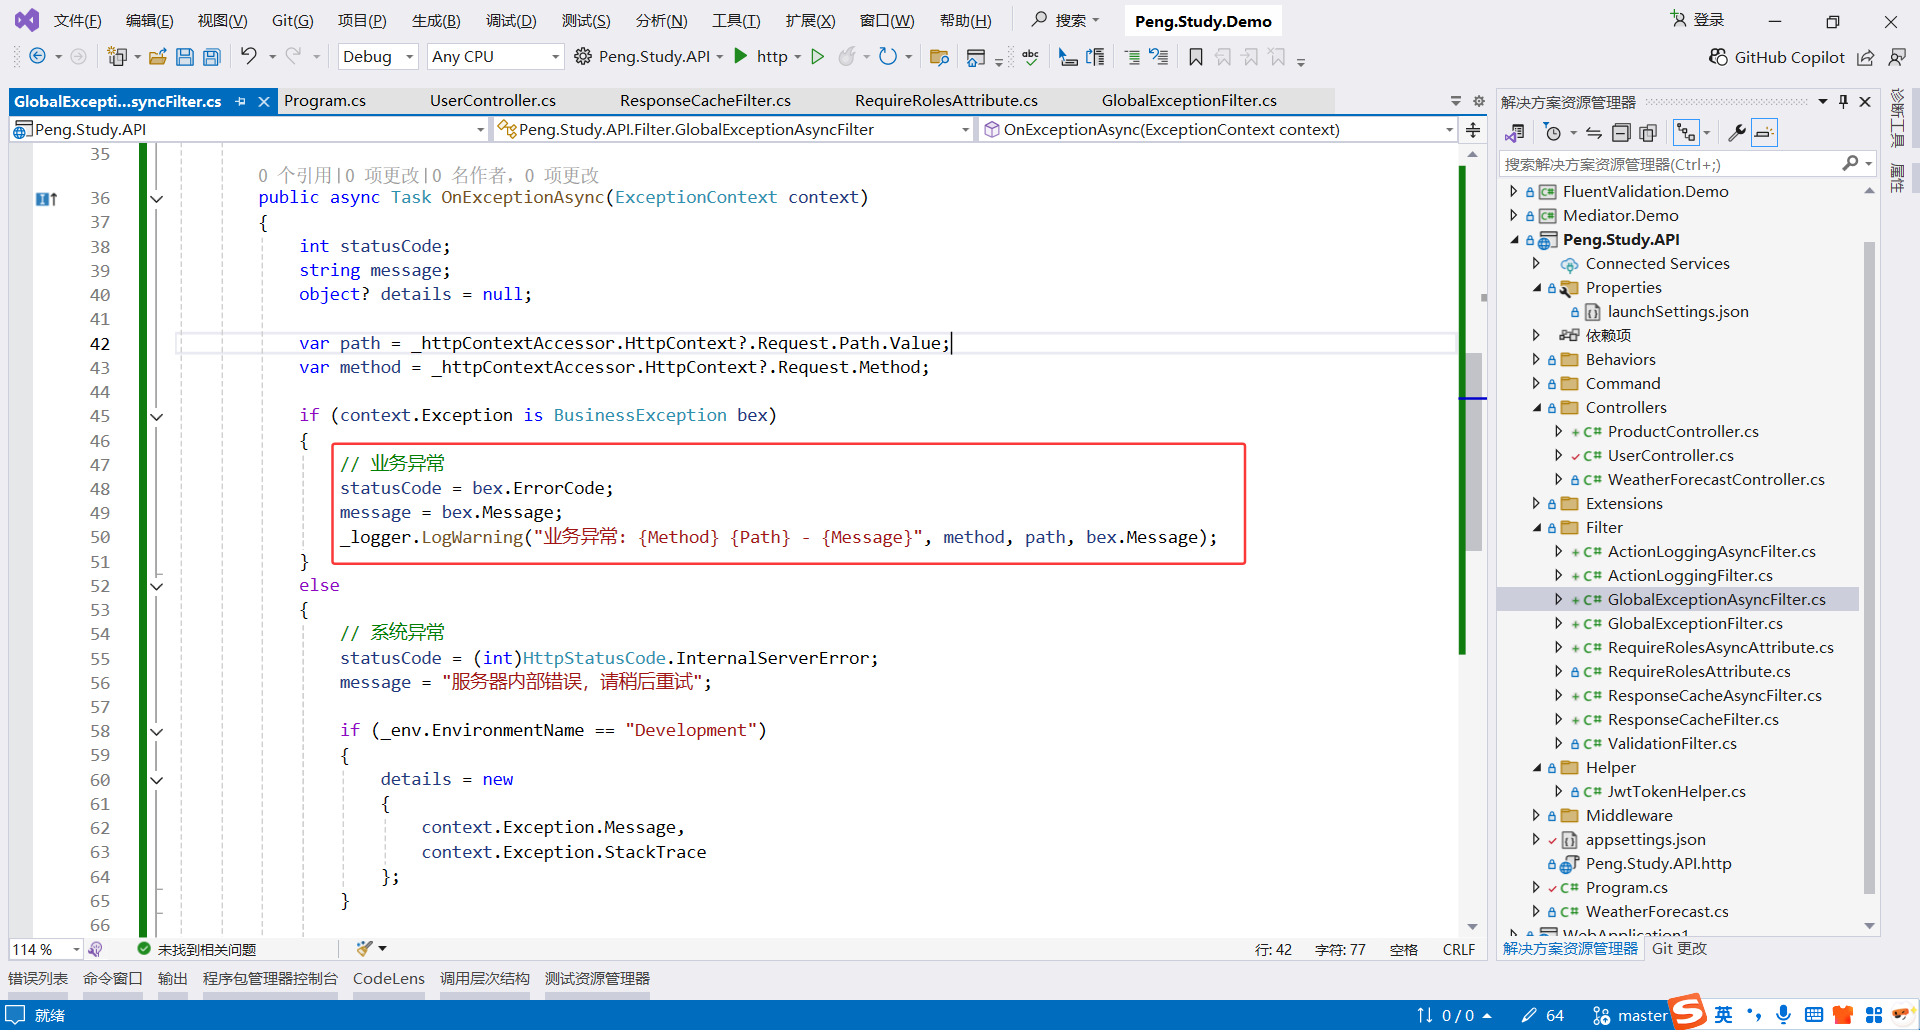
Task: Toggle a bookmark on the current line
Action: pos(1196,57)
